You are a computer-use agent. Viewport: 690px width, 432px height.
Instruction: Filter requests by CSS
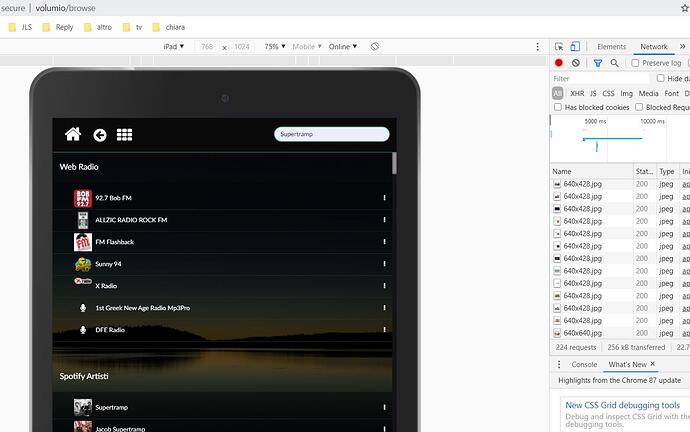608,93
